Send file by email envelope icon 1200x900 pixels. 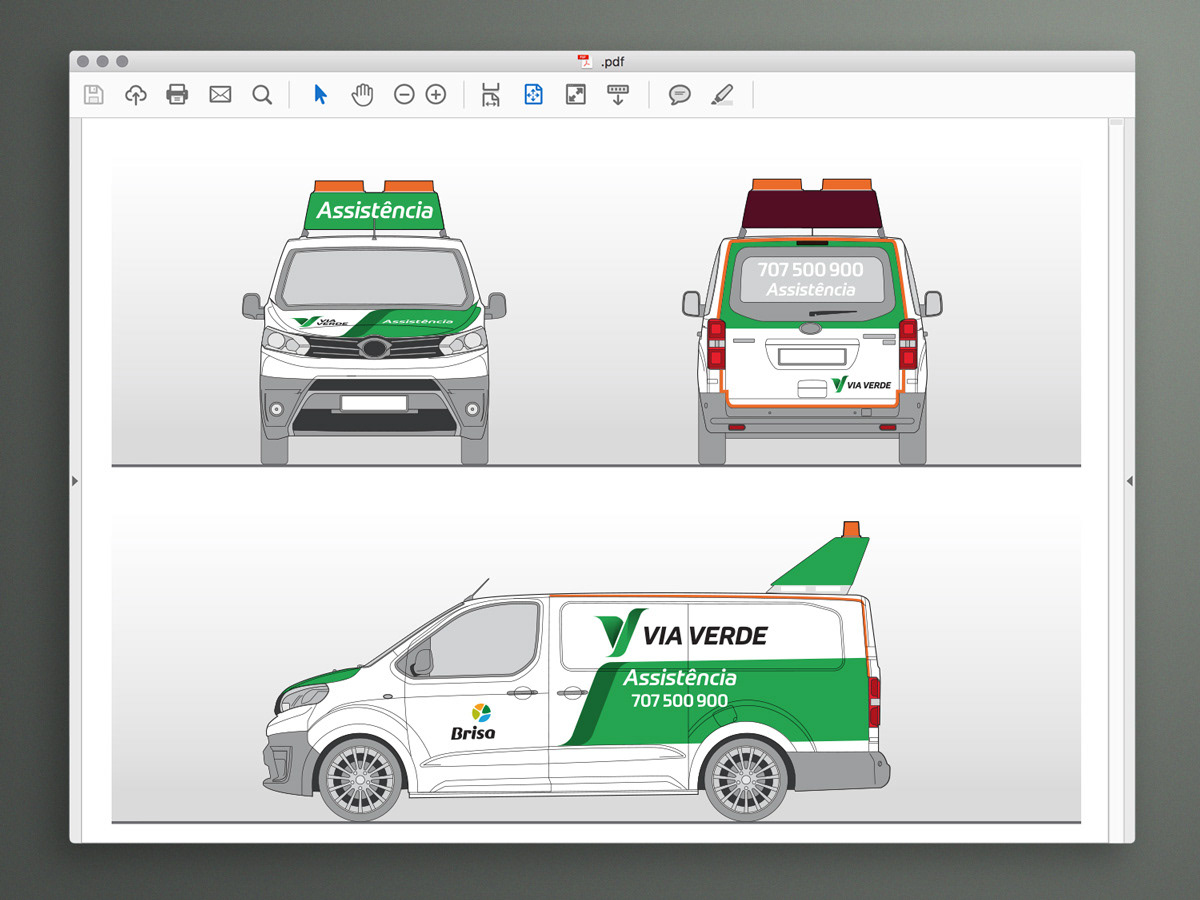click(x=220, y=95)
